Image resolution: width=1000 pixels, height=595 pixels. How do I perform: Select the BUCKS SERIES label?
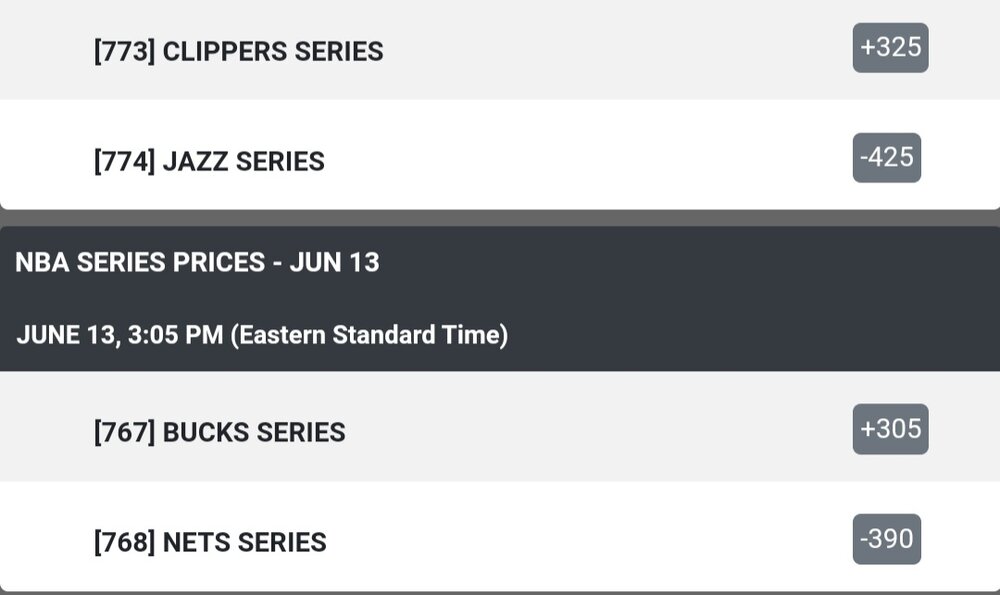pyautogui.click(x=254, y=432)
